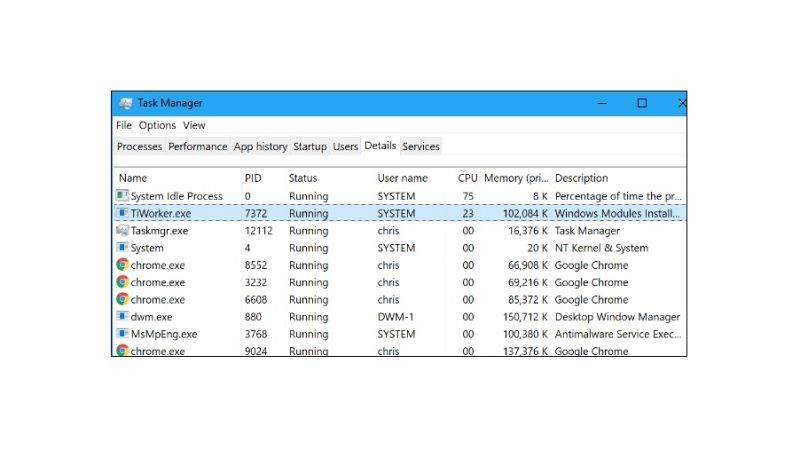Click the Taskmgr.exe process icon
The image size is (800, 450).
coord(122,230)
